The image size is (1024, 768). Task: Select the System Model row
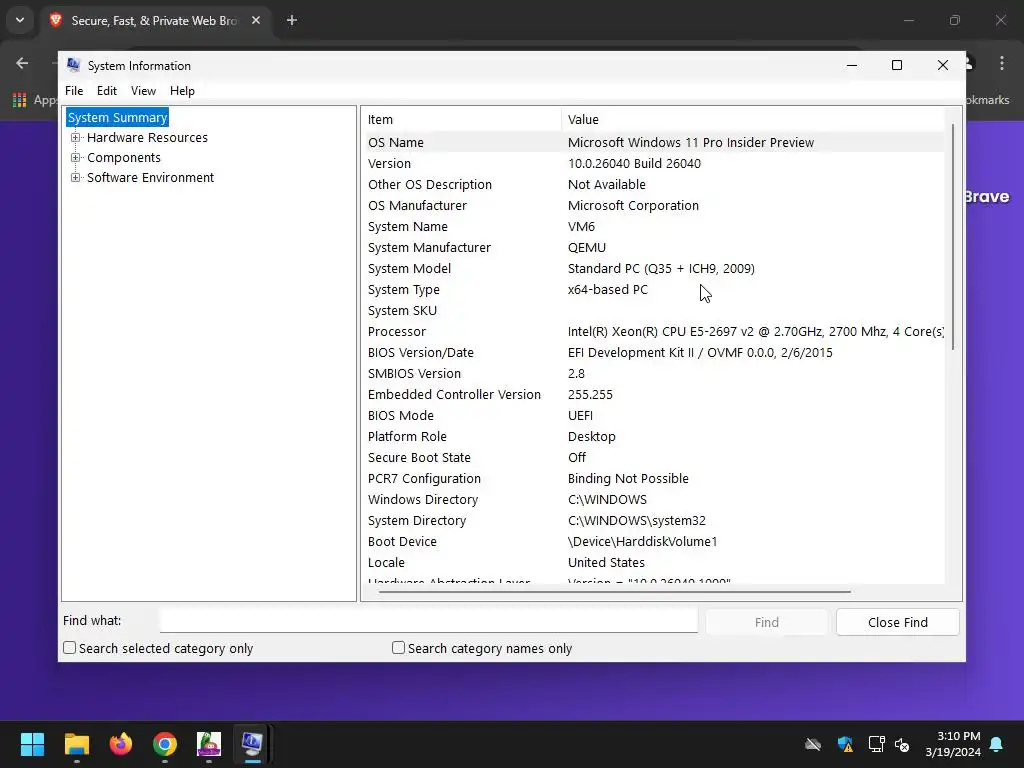pos(654,268)
